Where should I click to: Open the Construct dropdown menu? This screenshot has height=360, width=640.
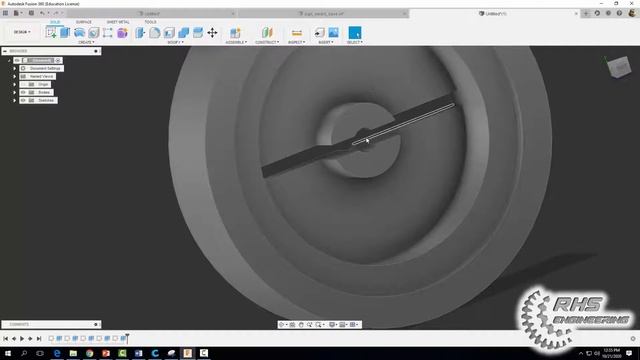(267, 42)
